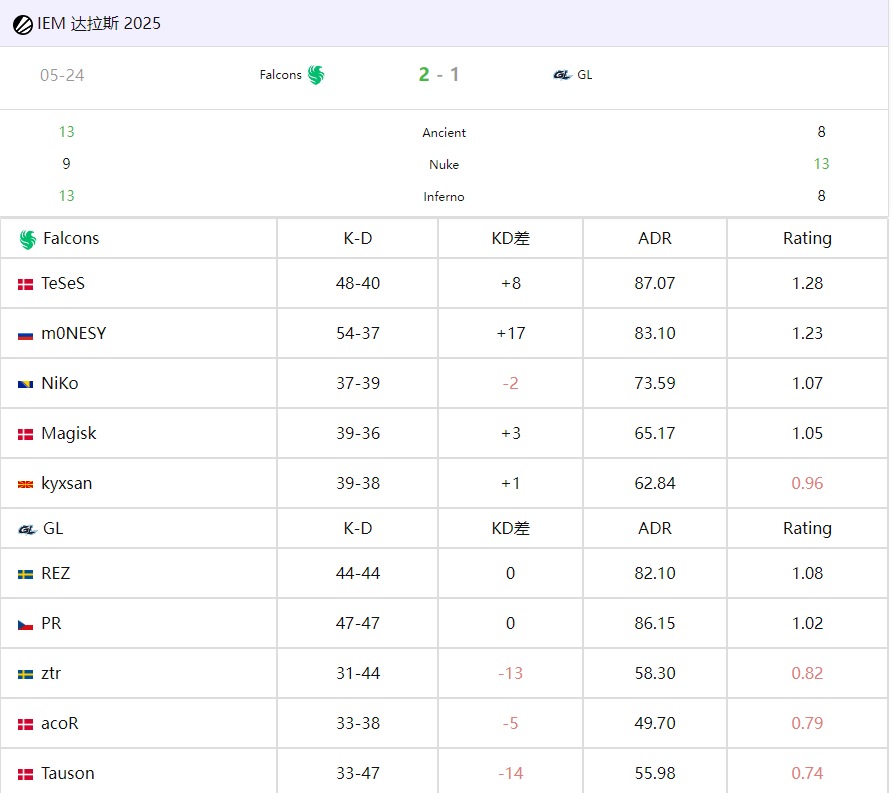Click m0NESY KD difference +17
This screenshot has width=891, height=793.
pyautogui.click(x=510, y=333)
